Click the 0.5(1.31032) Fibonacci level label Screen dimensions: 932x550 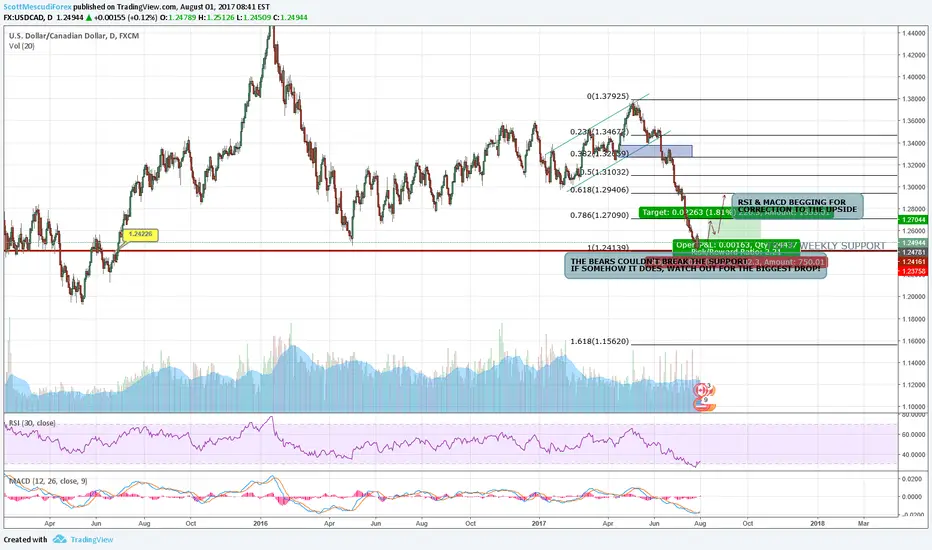pyautogui.click(x=603, y=172)
